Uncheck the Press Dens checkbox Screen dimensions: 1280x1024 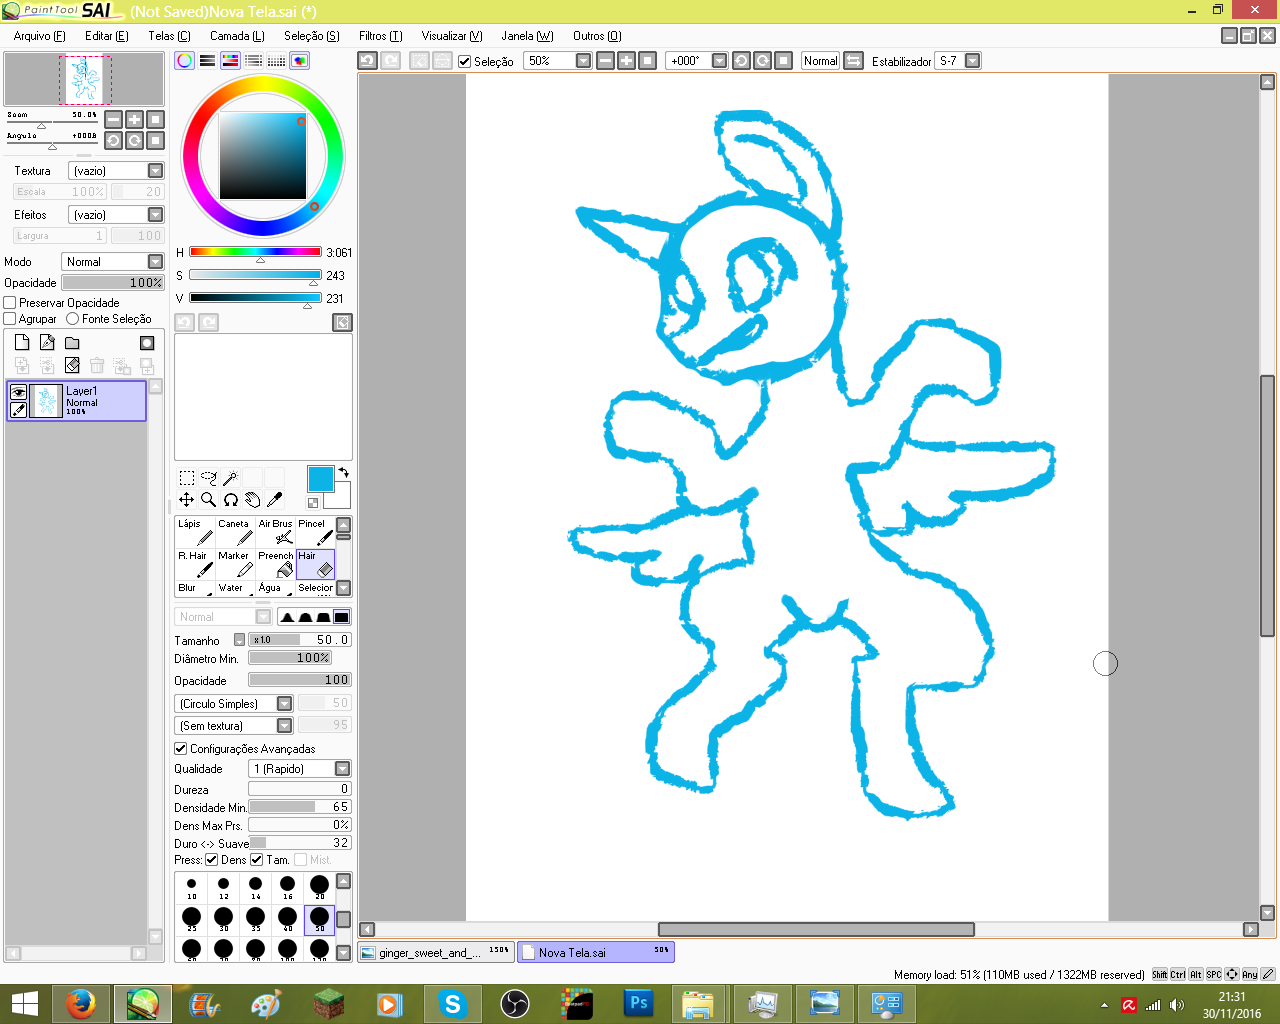(x=211, y=859)
